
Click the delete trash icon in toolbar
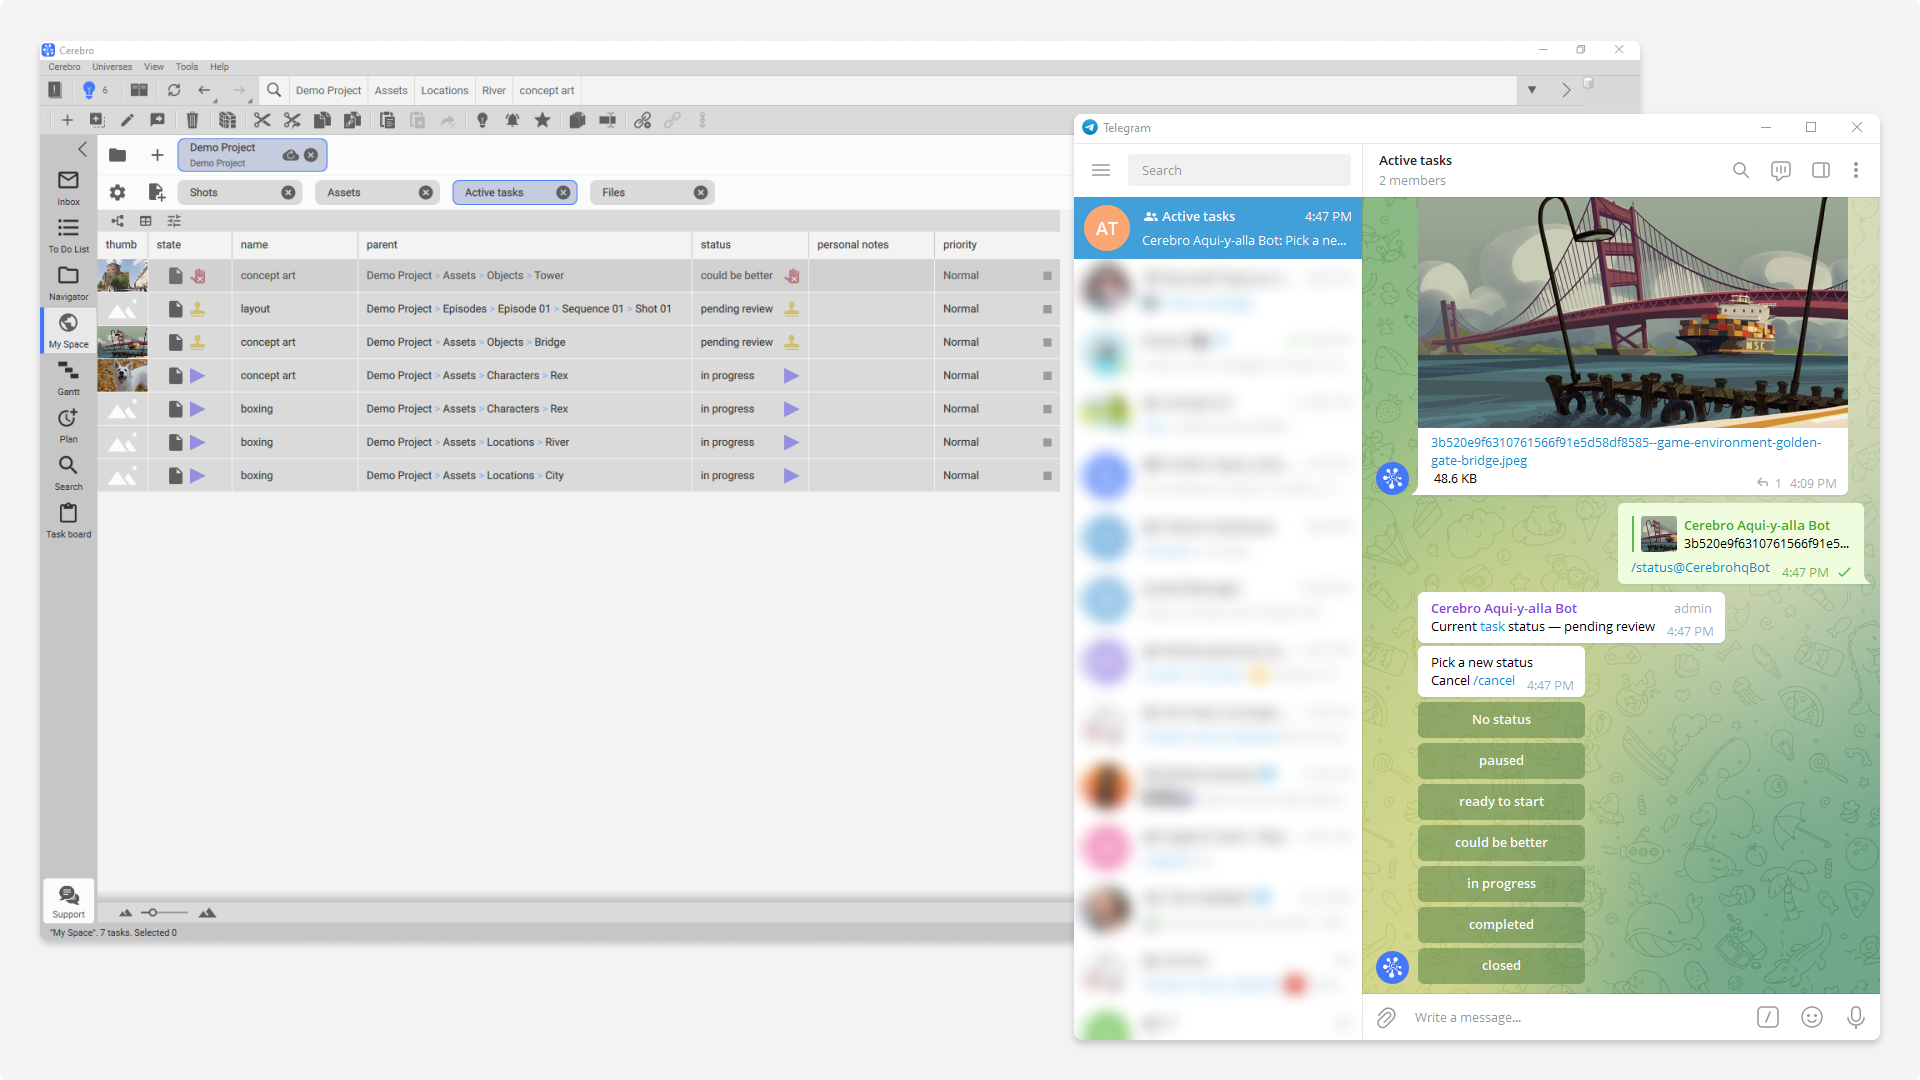tap(192, 120)
